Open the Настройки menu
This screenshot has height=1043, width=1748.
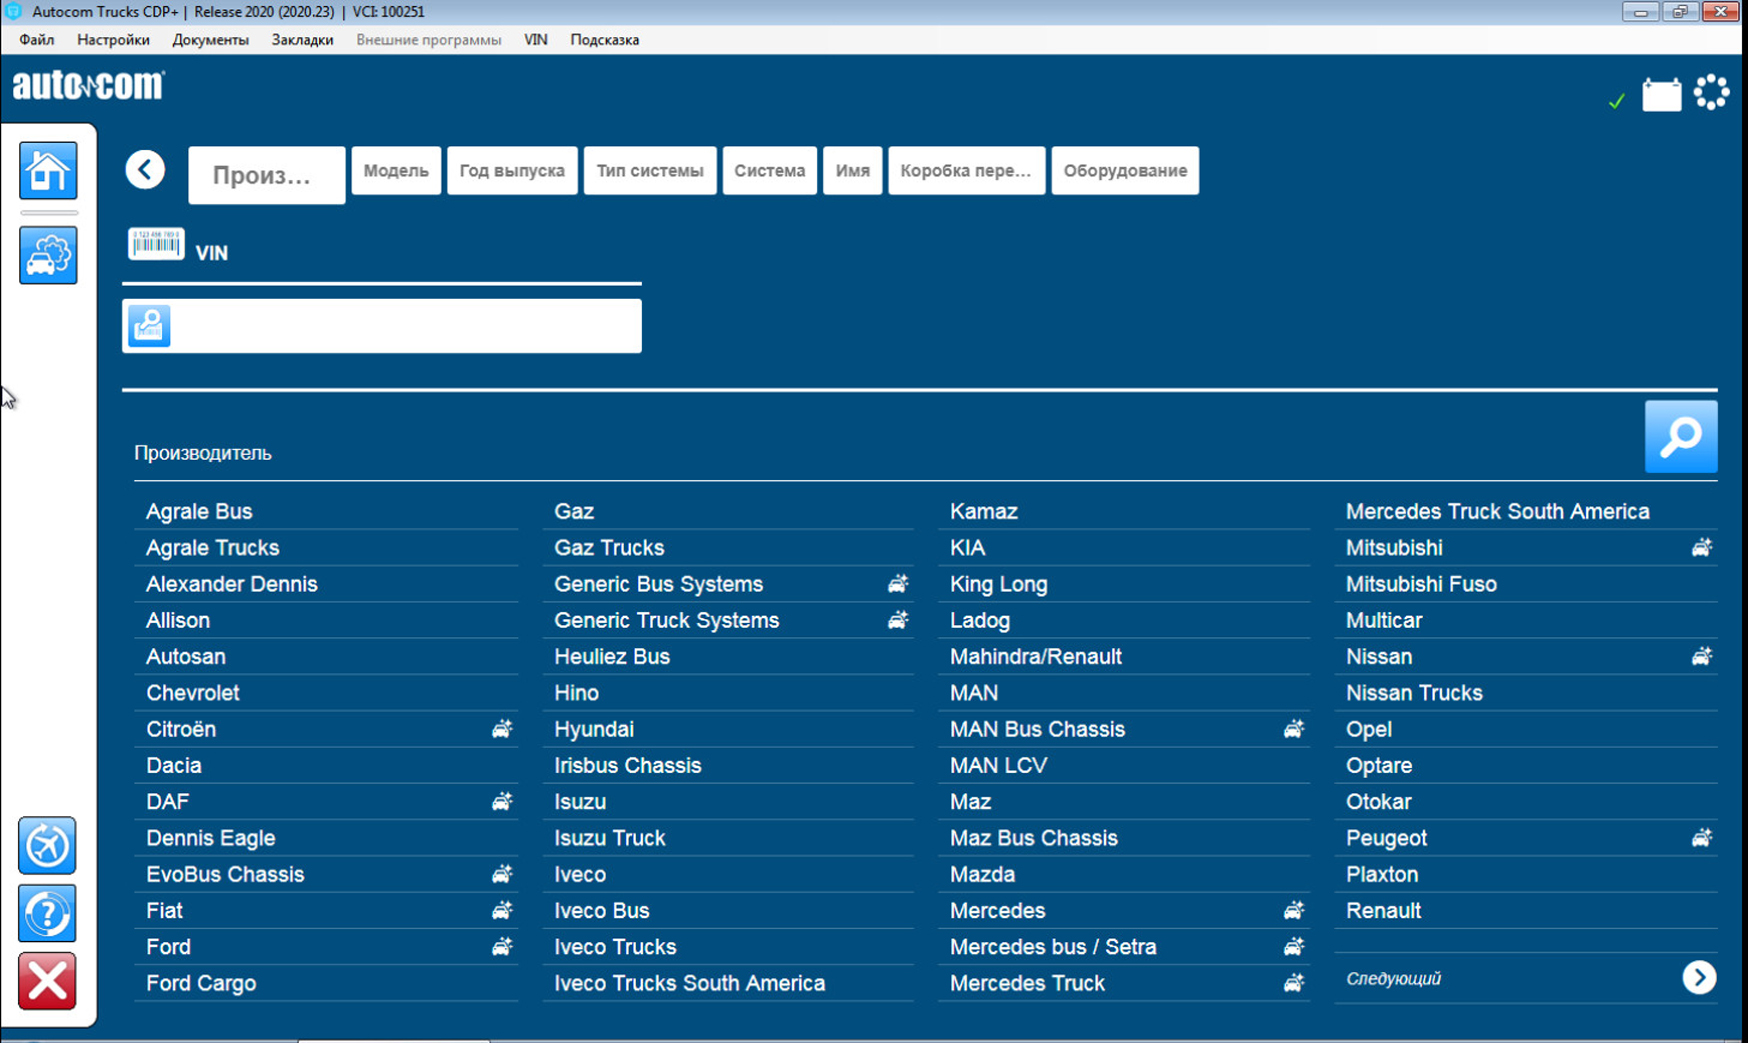[113, 40]
